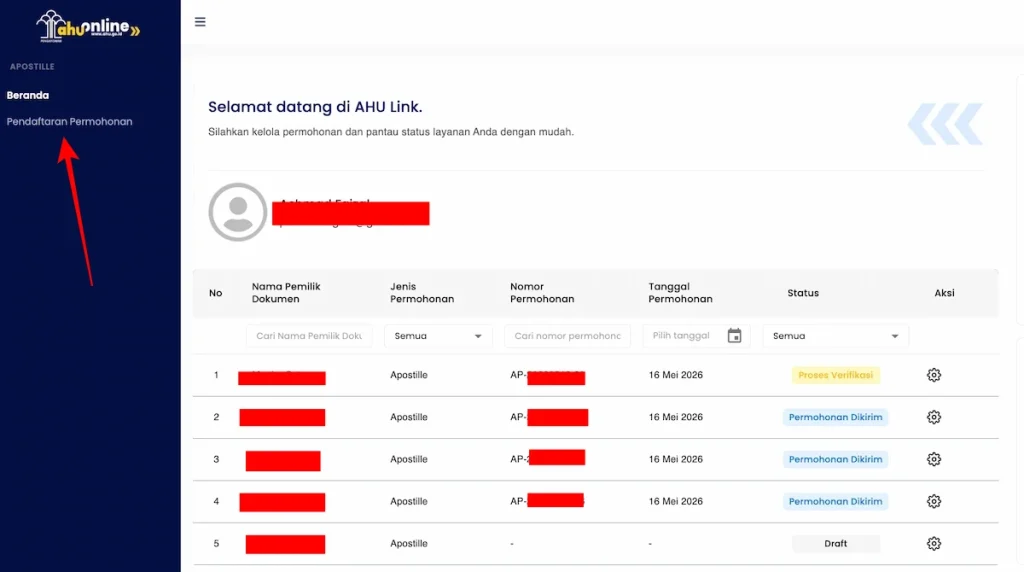
Task: Click Permohonan Dikirim badge in row 4
Action: coord(835,501)
